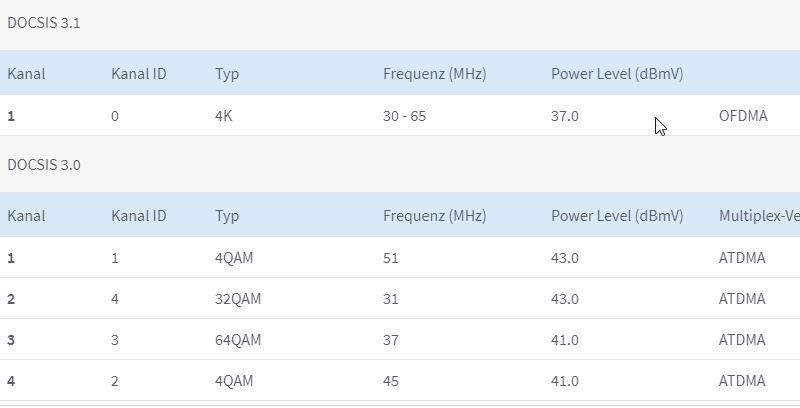
Task: Click the Kanal ID header in DOCSIS 3.0 table
Action: tap(138, 215)
